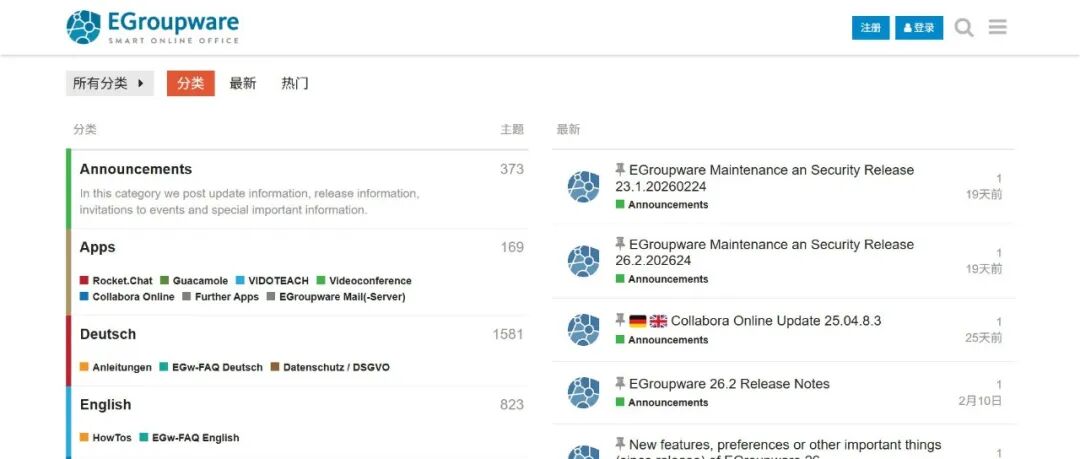Image resolution: width=1080 pixels, height=459 pixels.
Task: Switch to the 最新 tab
Action: coord(242,83)
